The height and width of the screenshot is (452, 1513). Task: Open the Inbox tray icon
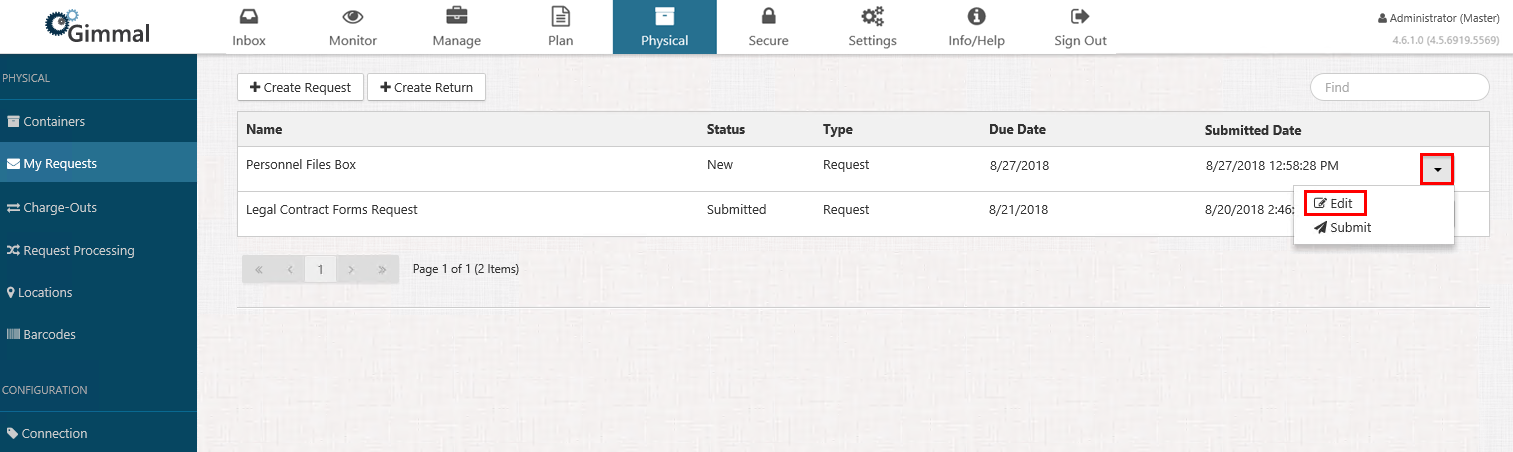click(x=248, y=17)
